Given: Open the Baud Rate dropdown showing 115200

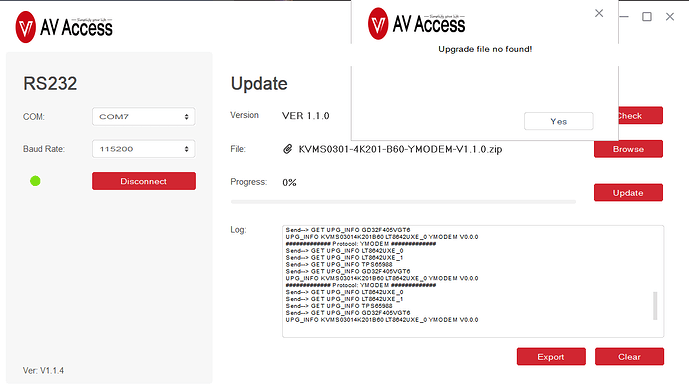Looking at the screenshot, I should [144, 149].
